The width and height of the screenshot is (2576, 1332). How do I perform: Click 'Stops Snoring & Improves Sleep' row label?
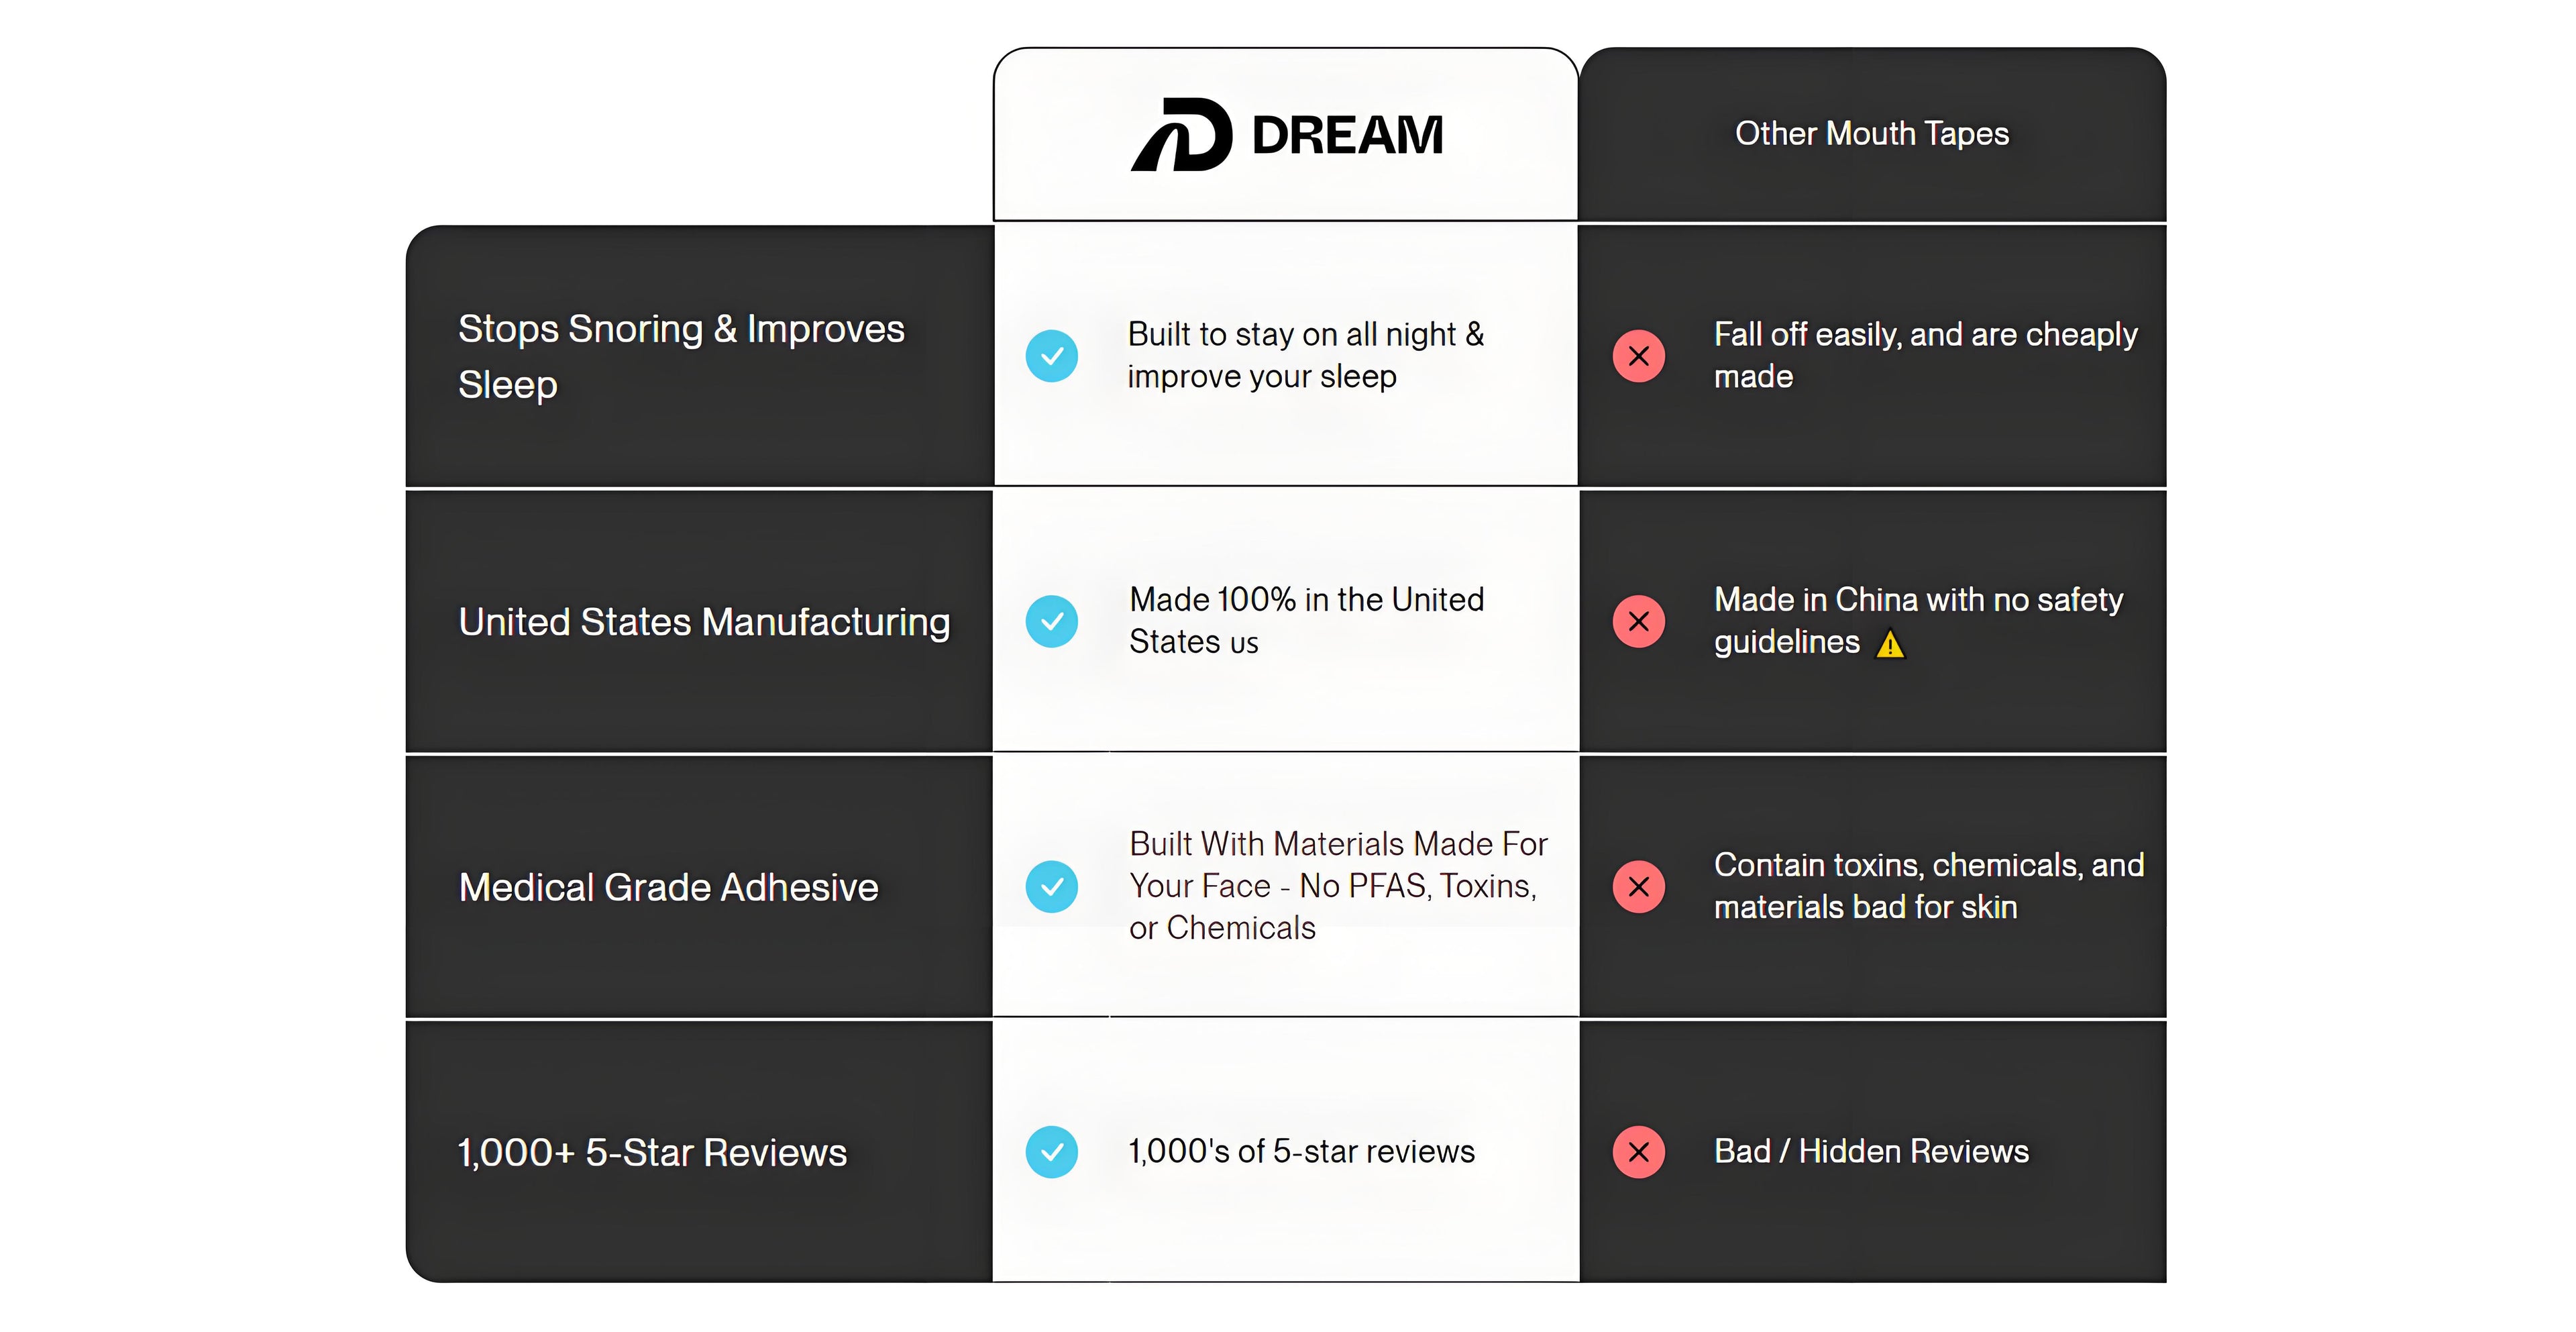pos(681,356)
